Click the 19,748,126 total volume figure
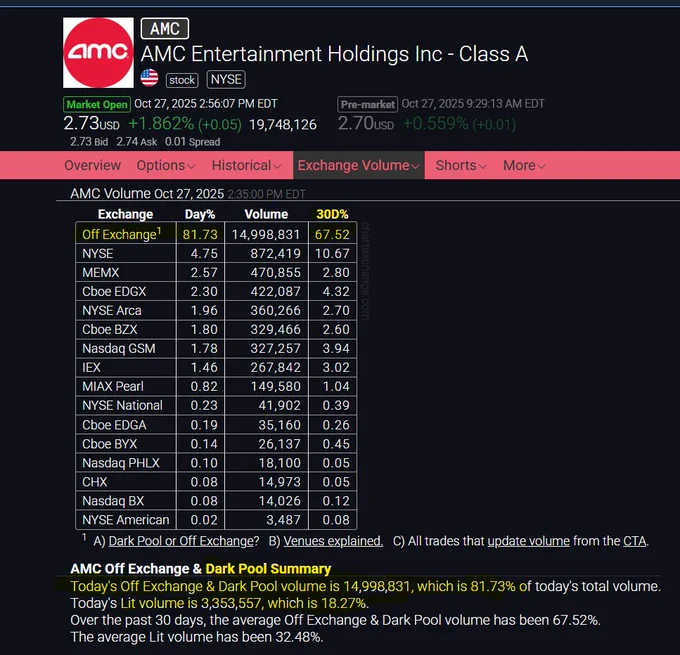The image size is (680, 655). click(283, 124)
